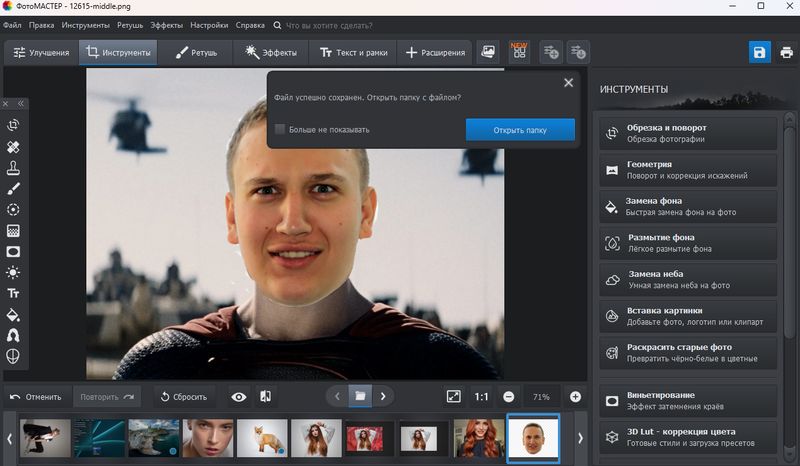Click the blue save disk icon

pyautogui.click(x=759, y=52)
